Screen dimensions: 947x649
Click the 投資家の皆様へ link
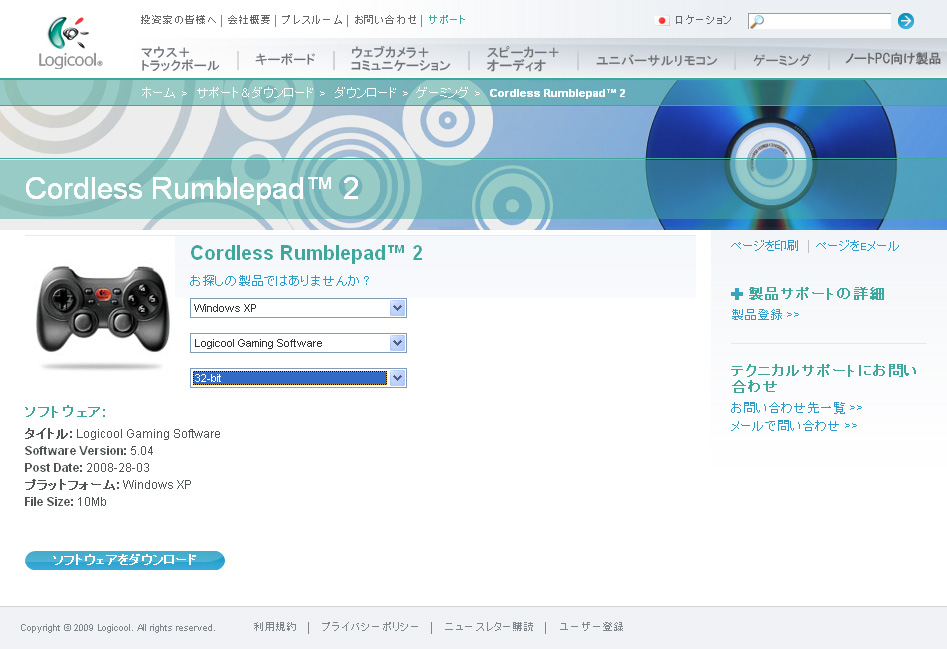[178, 20]
